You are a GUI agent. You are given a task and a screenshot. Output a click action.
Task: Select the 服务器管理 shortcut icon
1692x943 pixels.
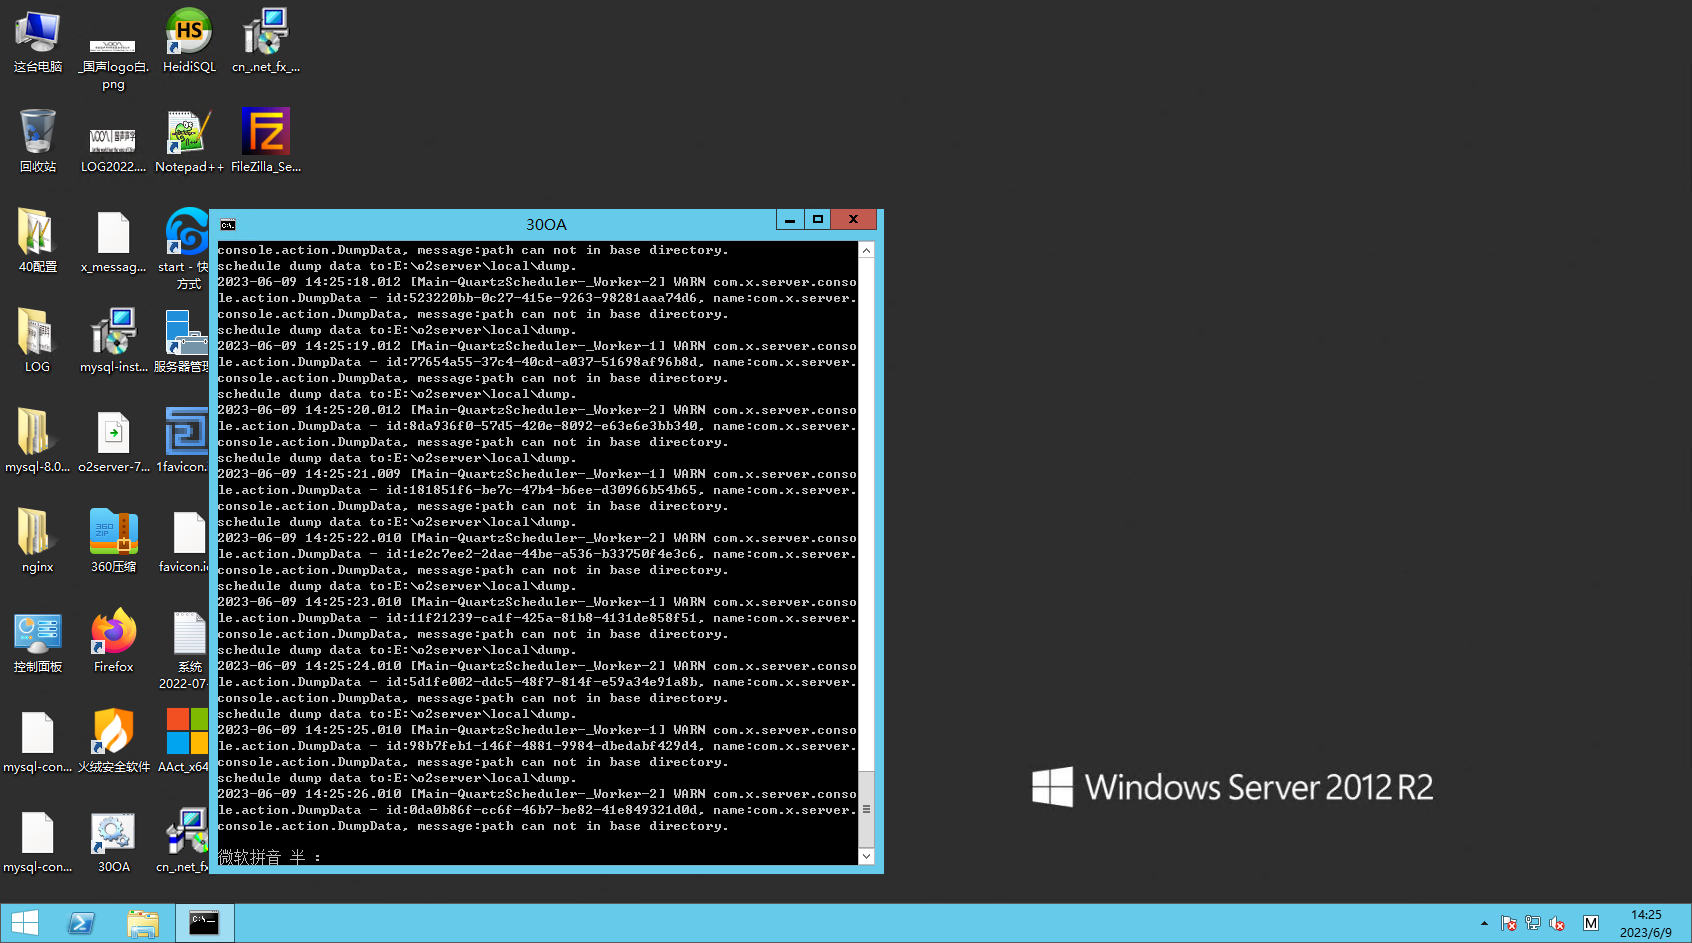tap(183, 341)
